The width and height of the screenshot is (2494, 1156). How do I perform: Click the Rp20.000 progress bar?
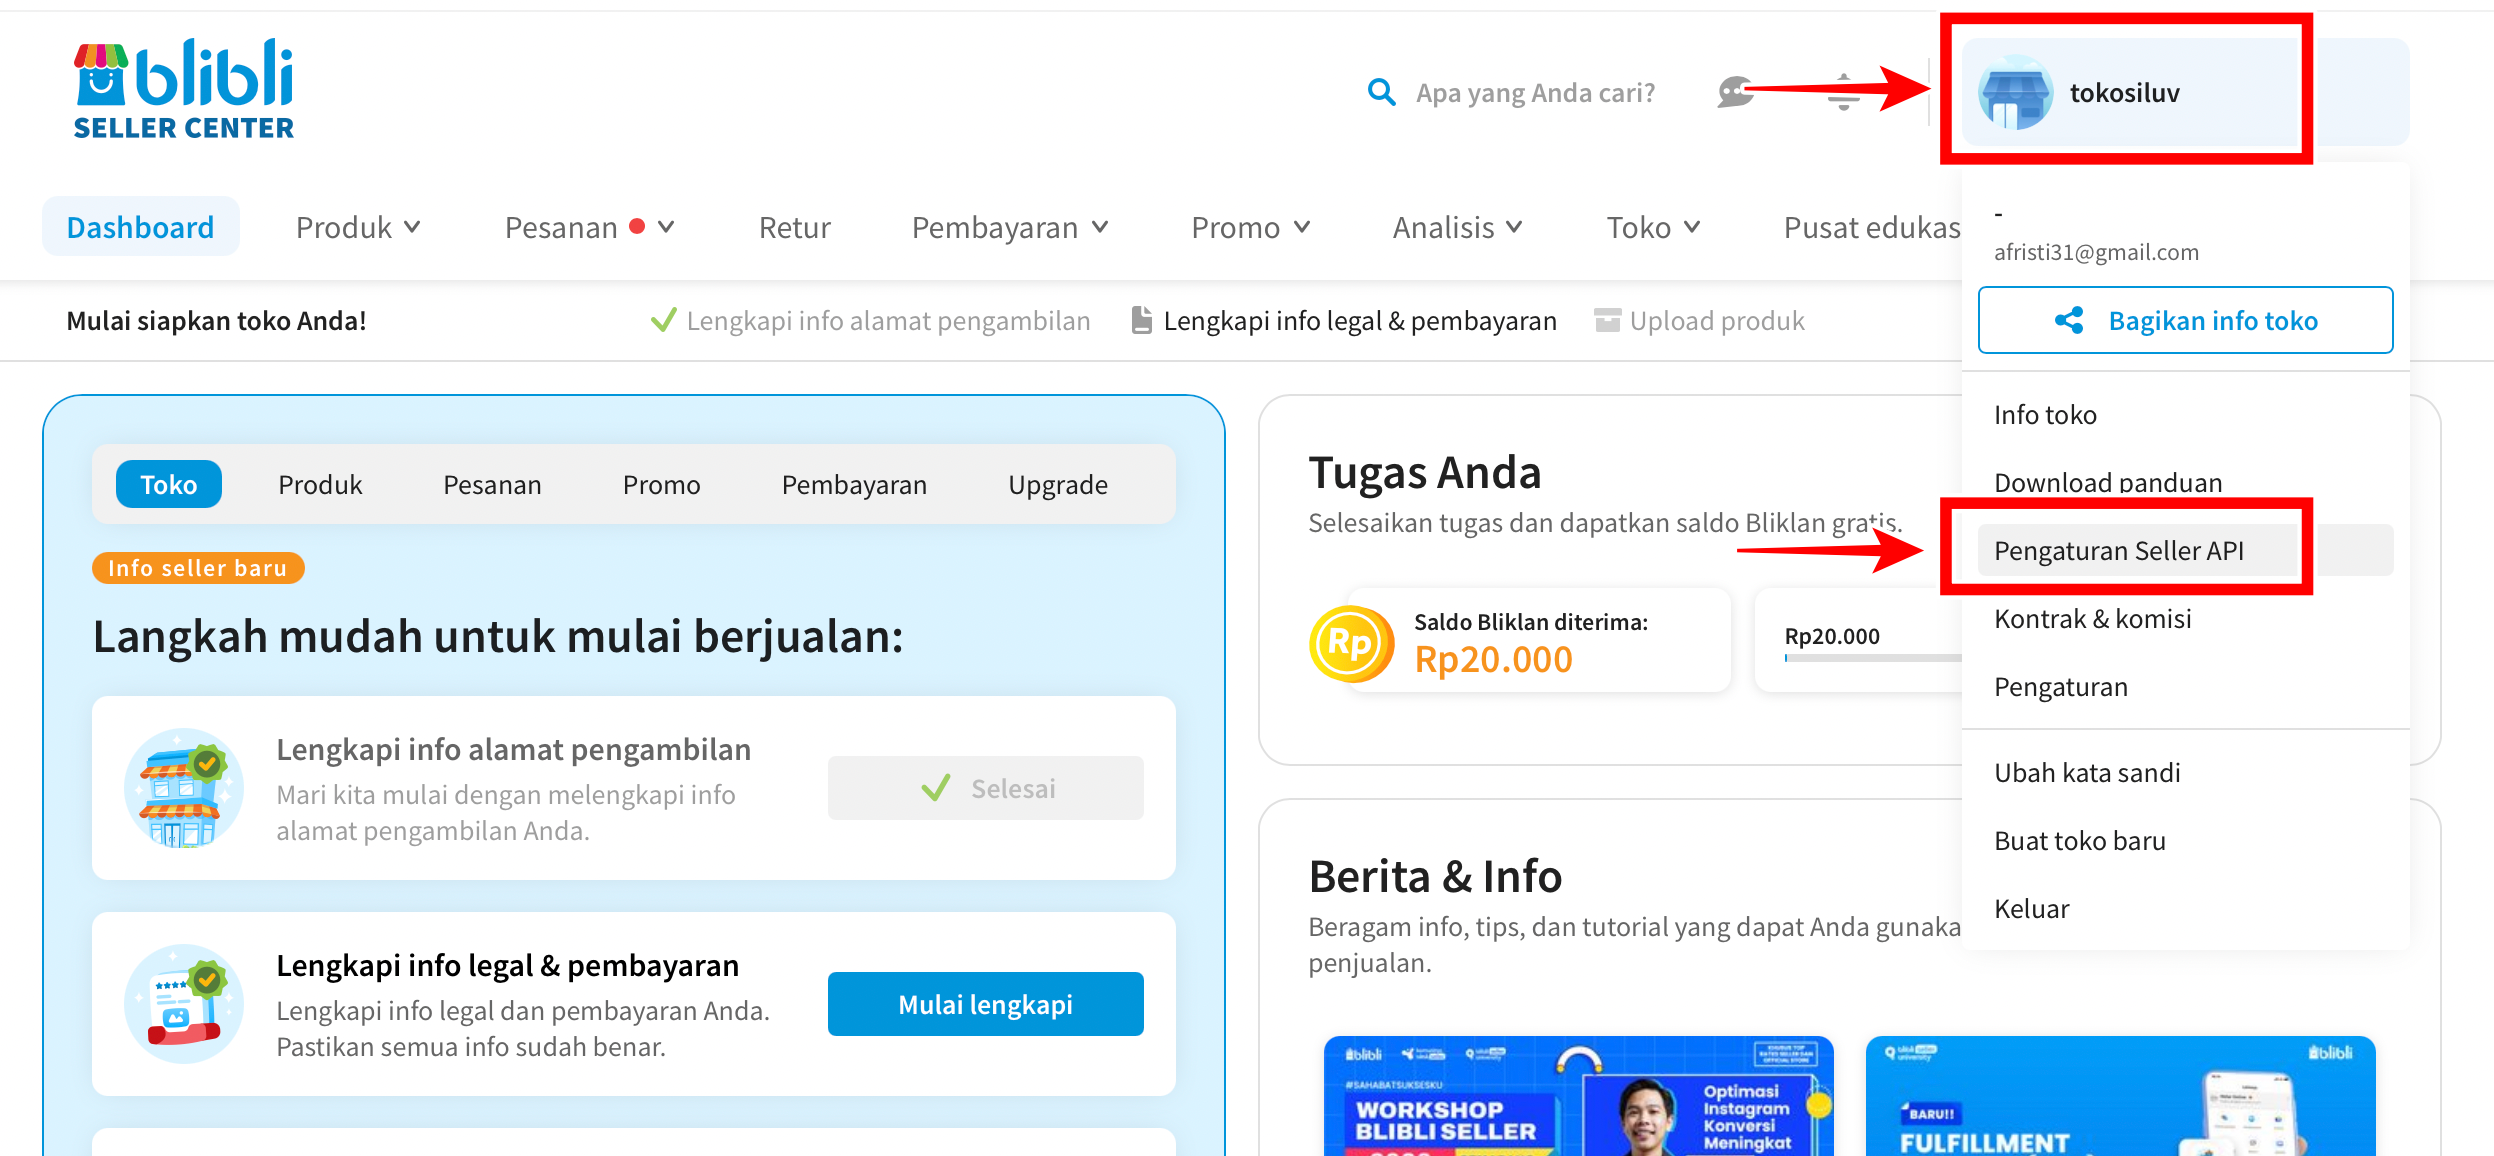pos(1870,657)
